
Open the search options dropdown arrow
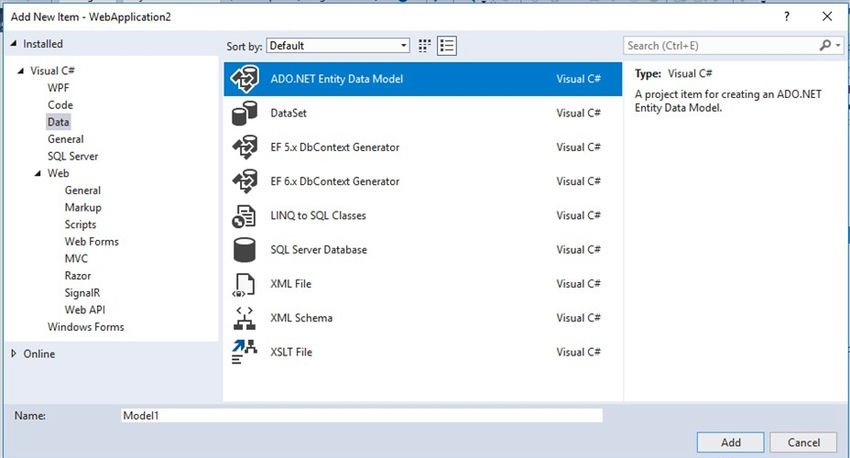tap(838, 46)
